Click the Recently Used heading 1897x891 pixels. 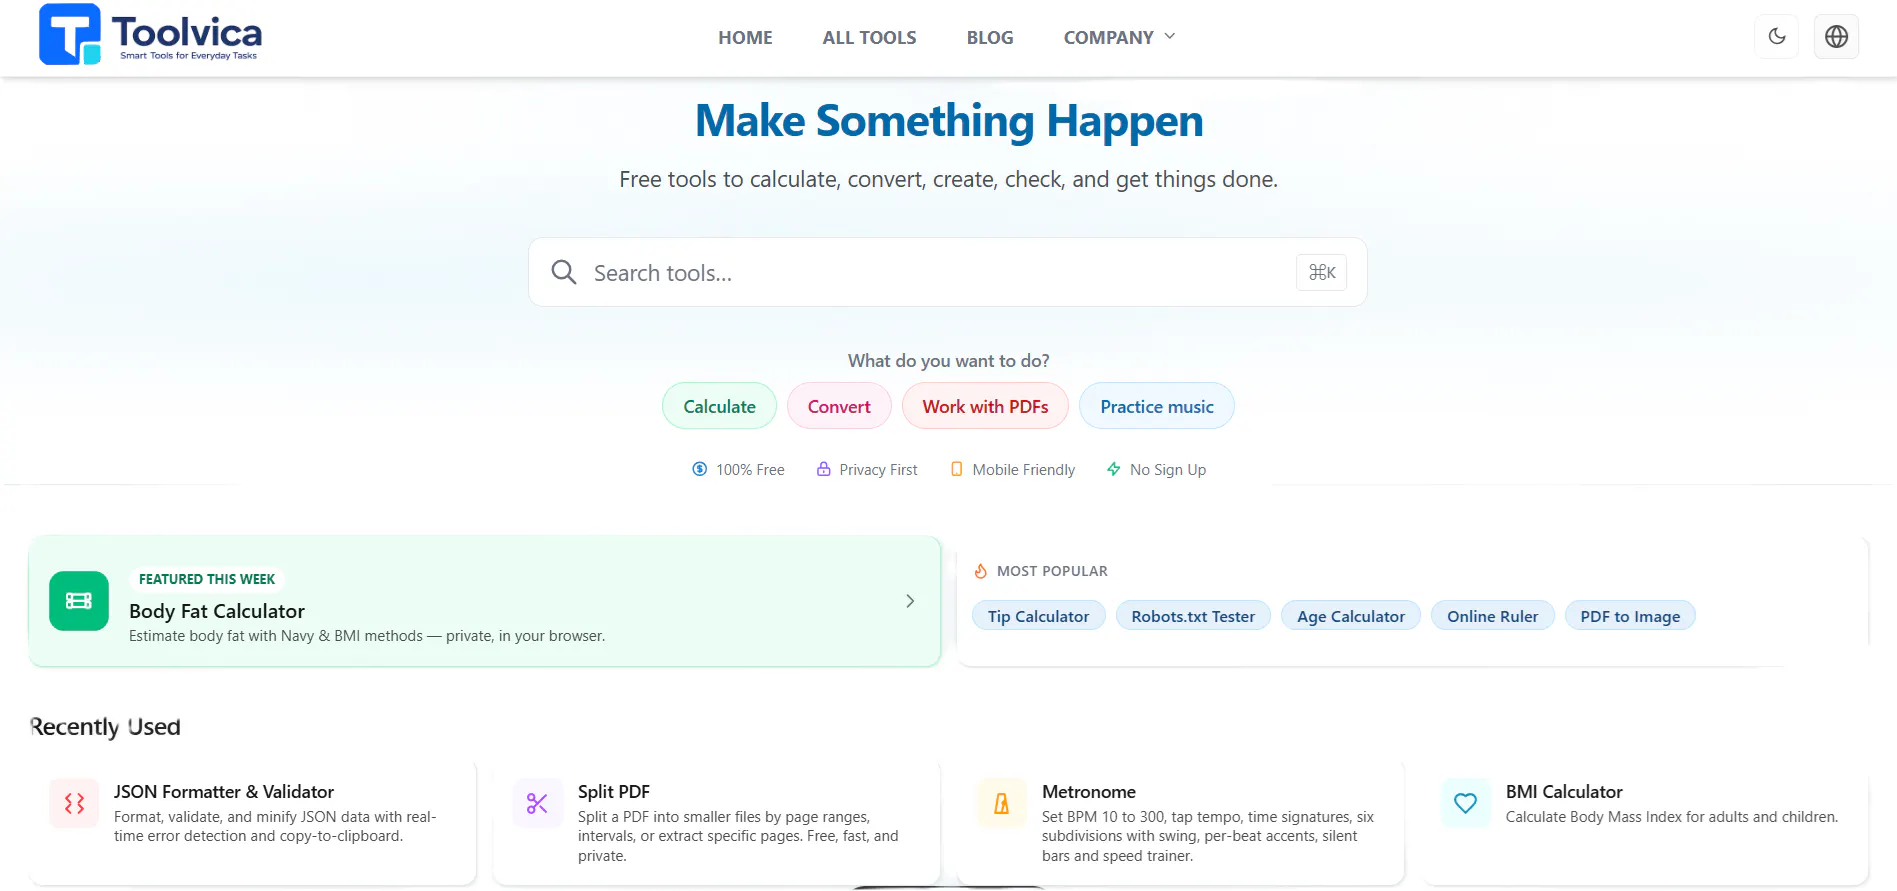point(106,727)
